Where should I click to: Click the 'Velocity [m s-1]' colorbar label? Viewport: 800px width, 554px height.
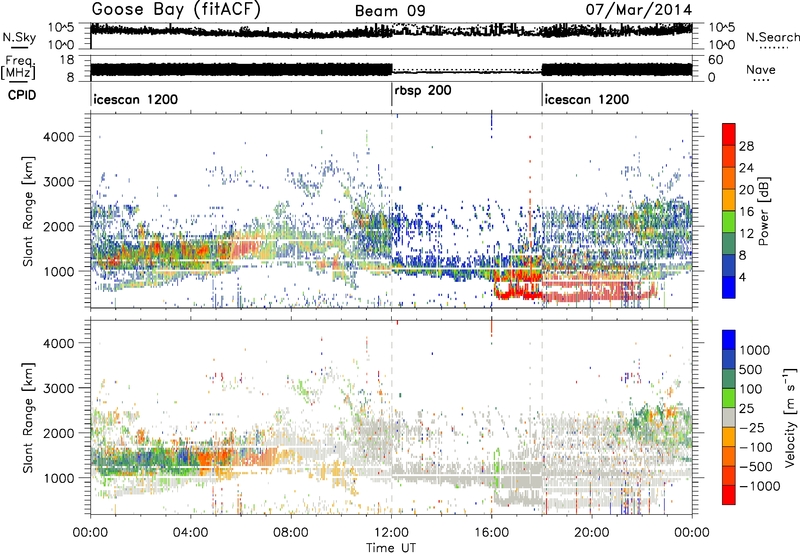click(x=790, y=417)
